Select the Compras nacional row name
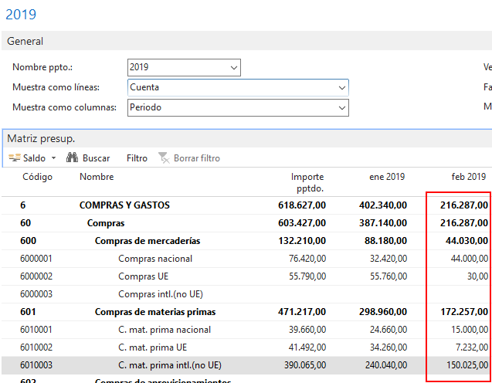The image size is (492, 383). [155, 259]
